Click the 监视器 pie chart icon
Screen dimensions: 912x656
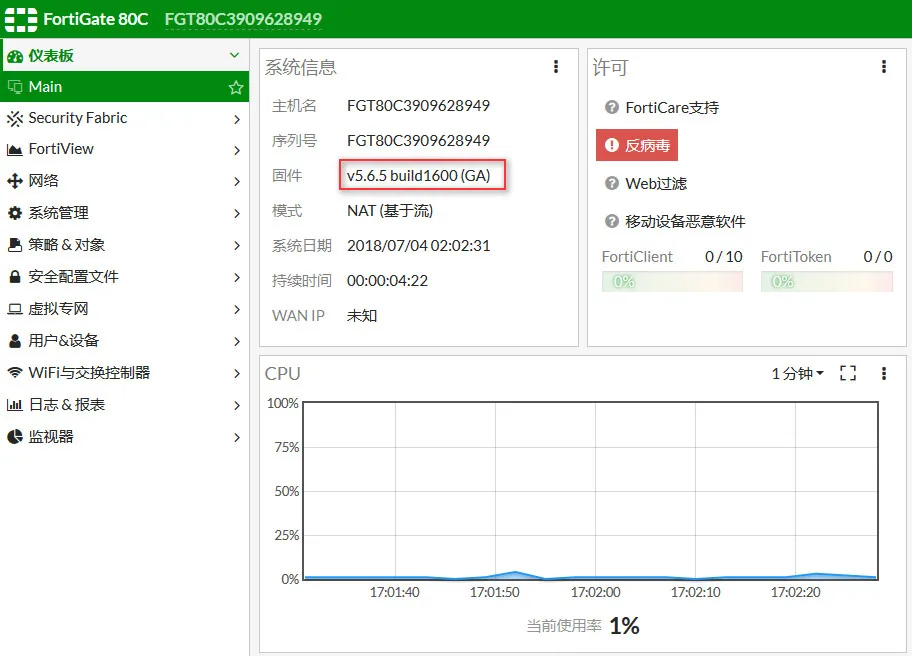(x=15, y=437)
